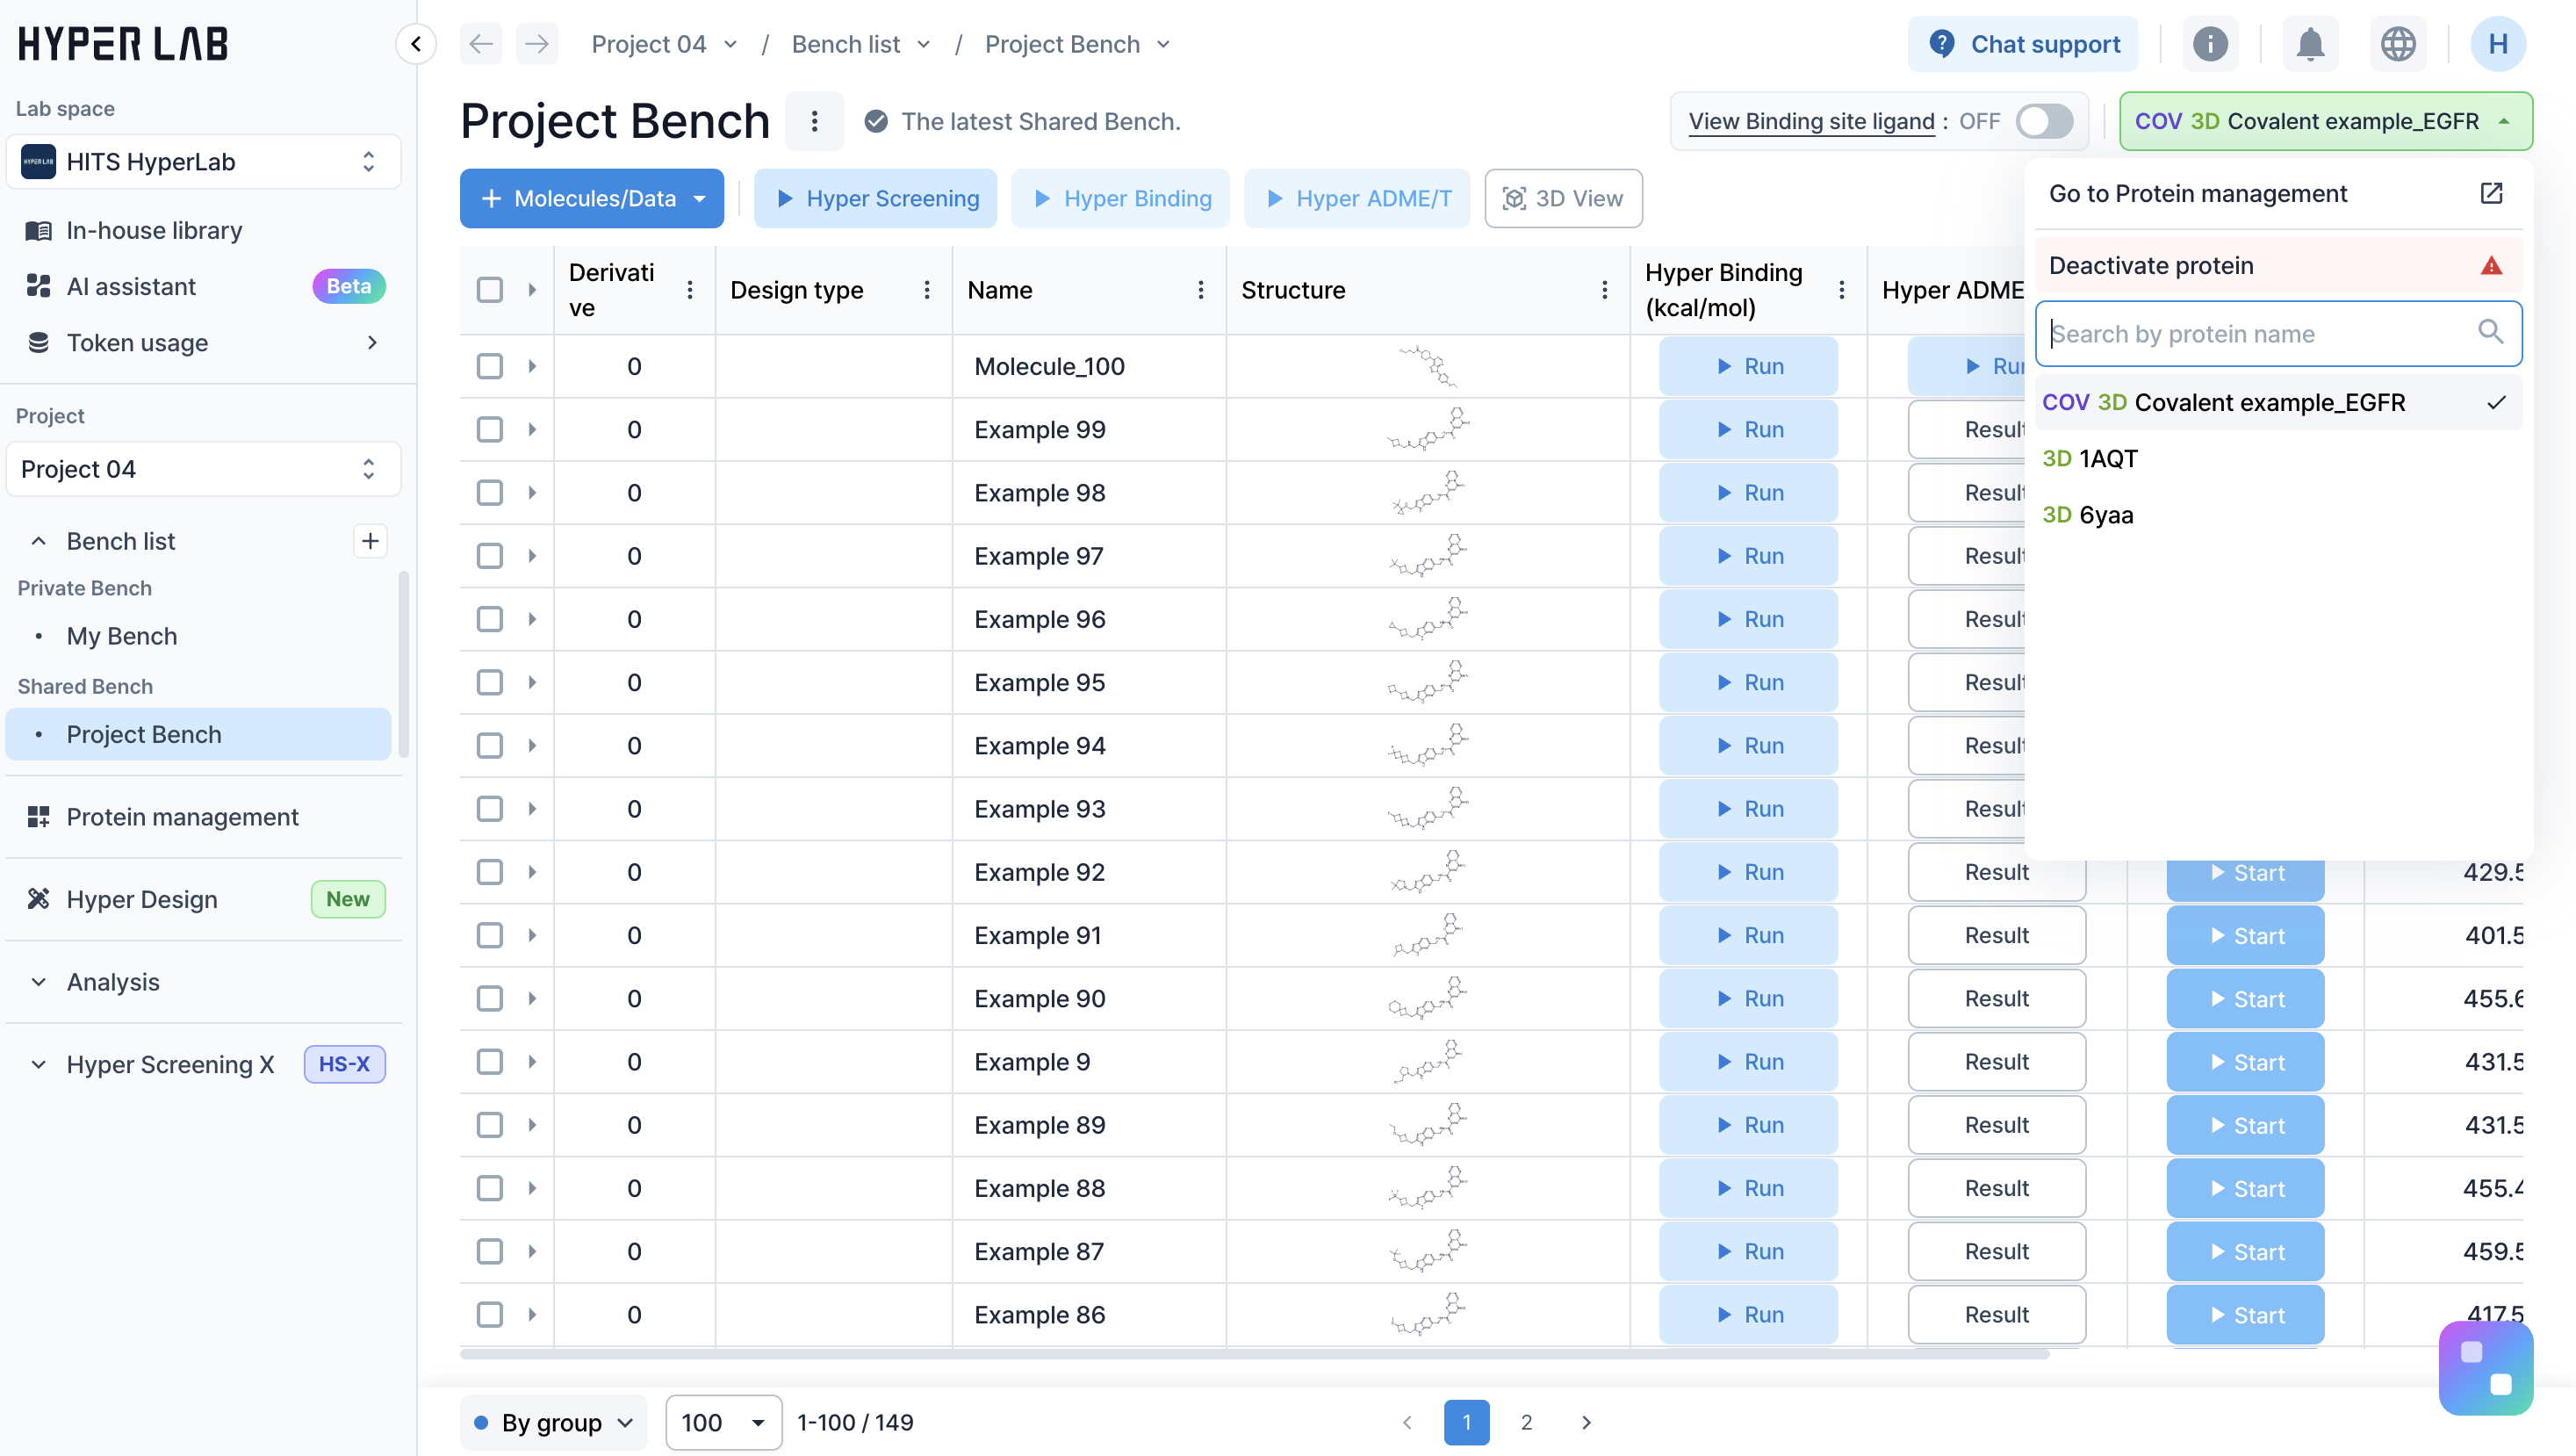Add a new bench with plus icon
Image resolution: width=2576 pixels, height=1456 pixels.
click(370, 541)
